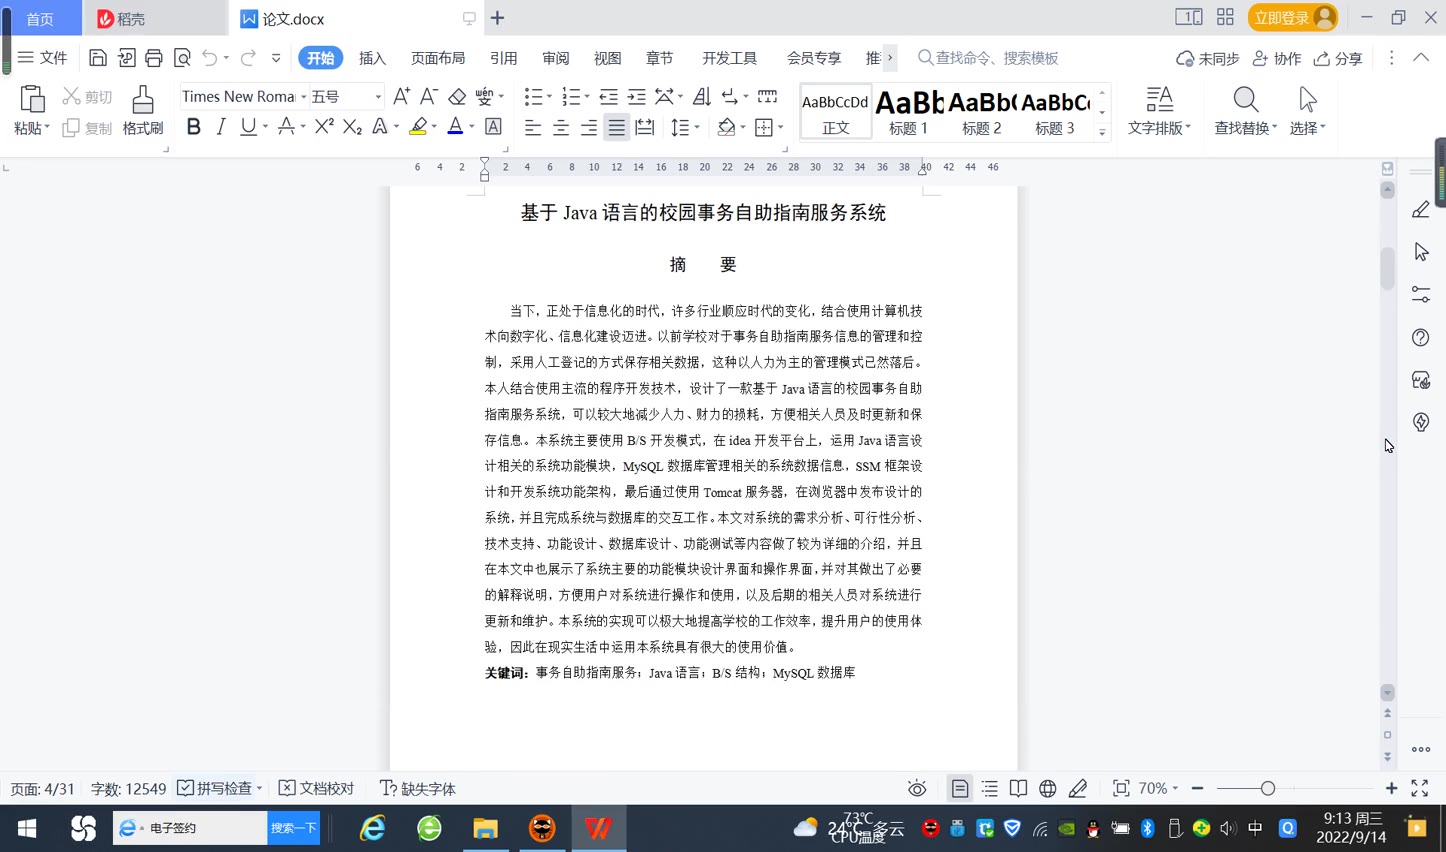Click the Undo arrow icon
The image size is (1446, 852).
point(209,58)
